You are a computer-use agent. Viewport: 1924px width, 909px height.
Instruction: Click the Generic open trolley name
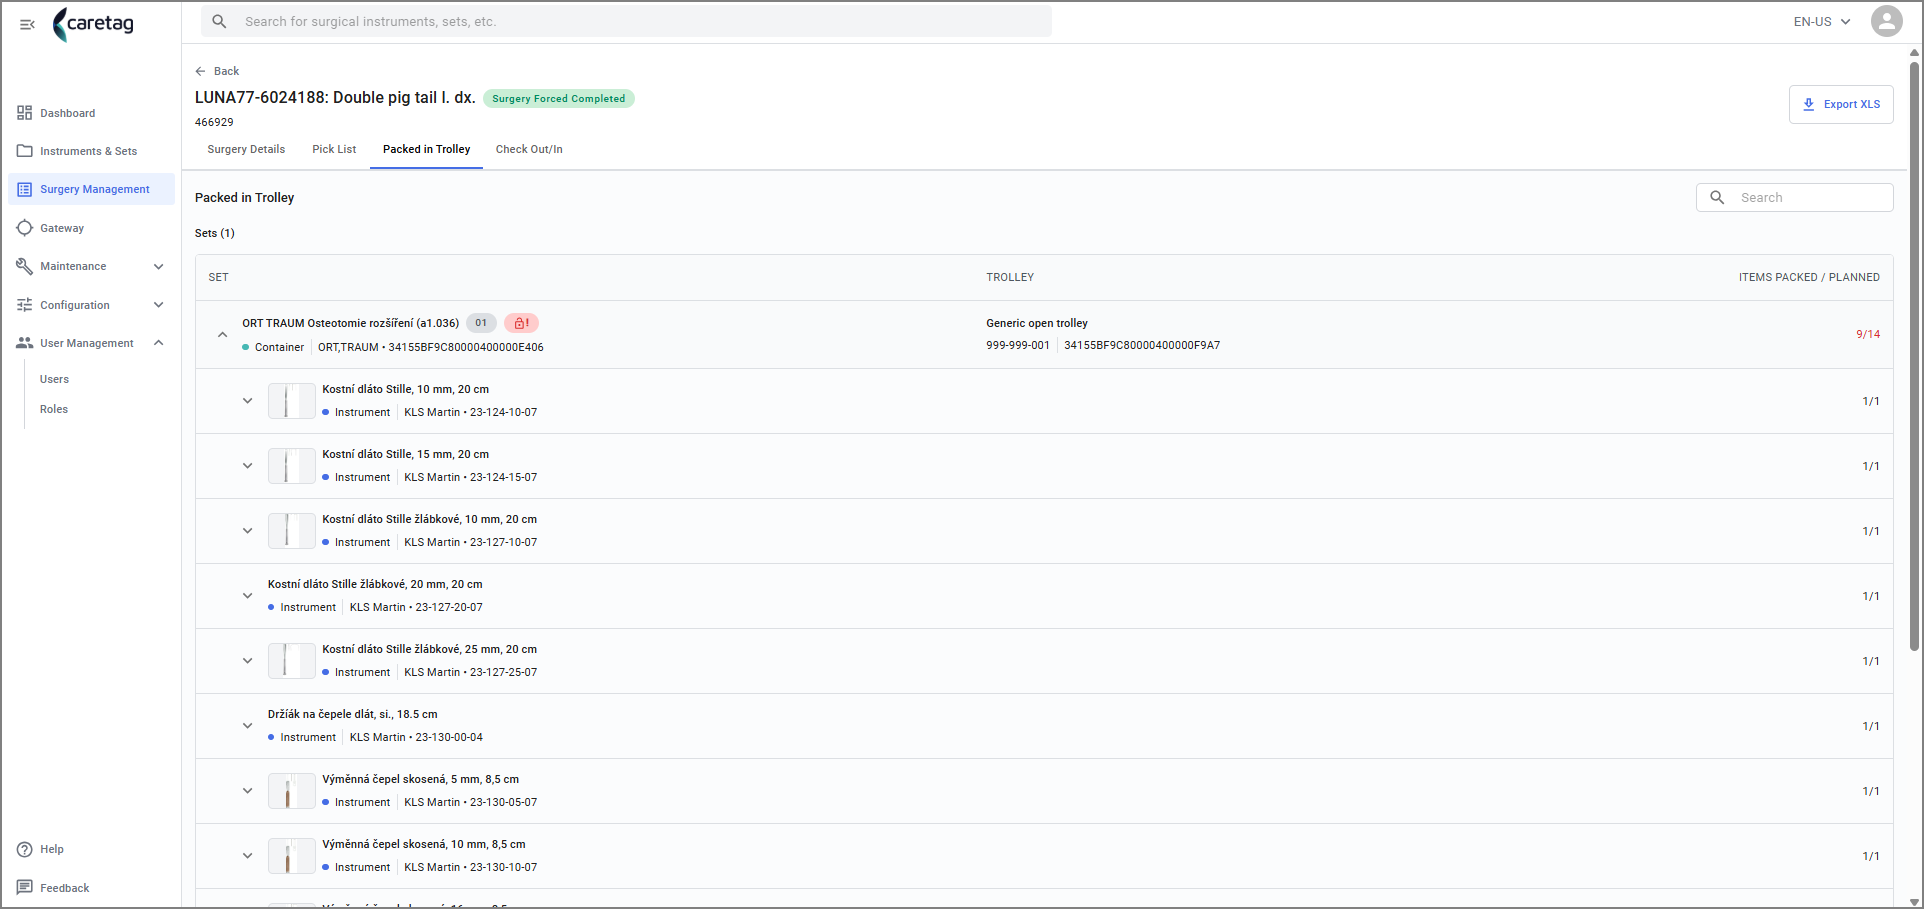click(x=1036, y=323)
